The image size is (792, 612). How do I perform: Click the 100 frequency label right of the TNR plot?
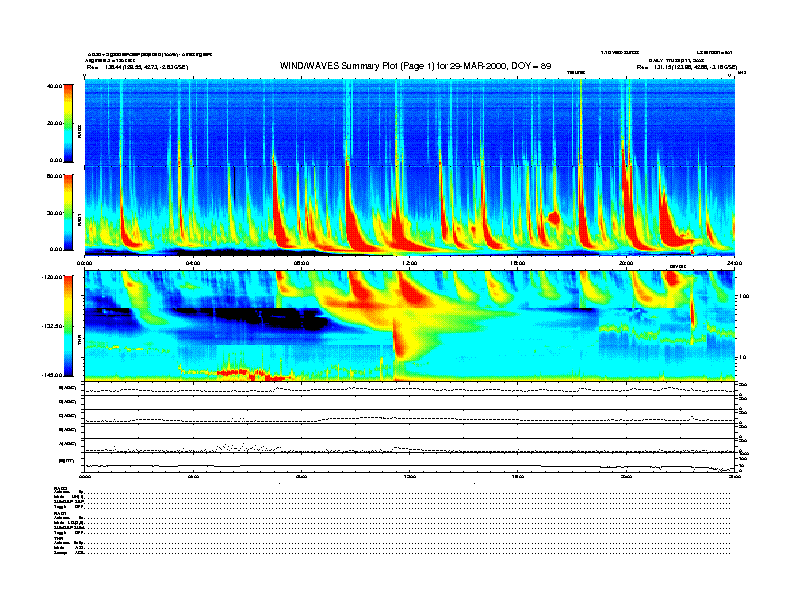pos(744,296)
